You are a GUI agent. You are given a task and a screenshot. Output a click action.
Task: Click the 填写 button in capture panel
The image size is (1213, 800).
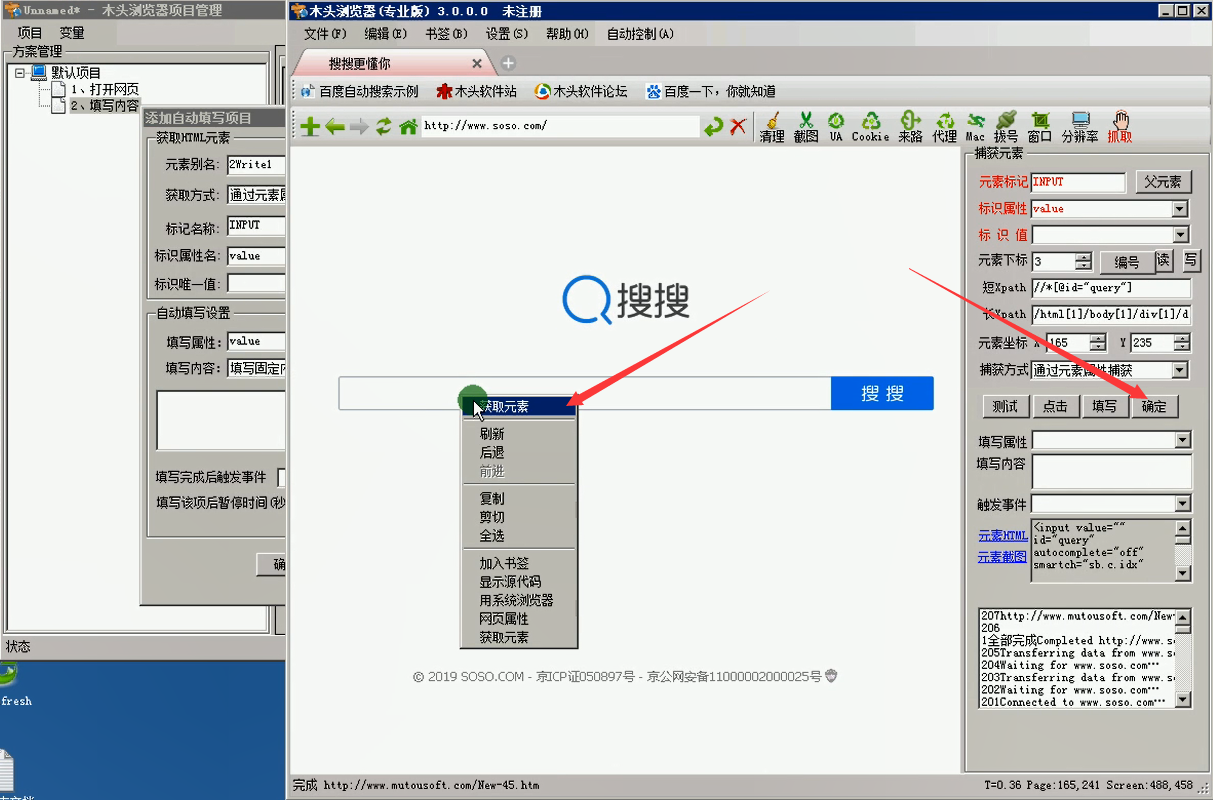[x=1104, y=406]
